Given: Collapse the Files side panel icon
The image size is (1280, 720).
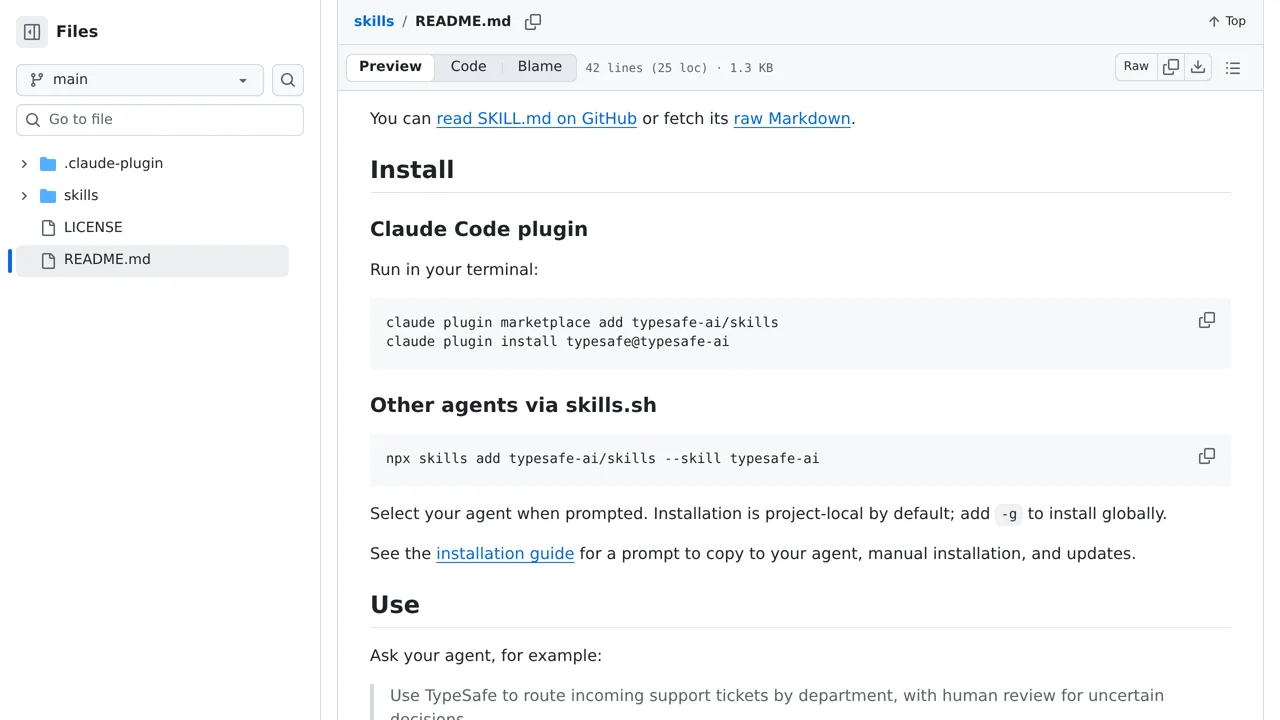Looking at the screenshot, I should pos(32,32).
